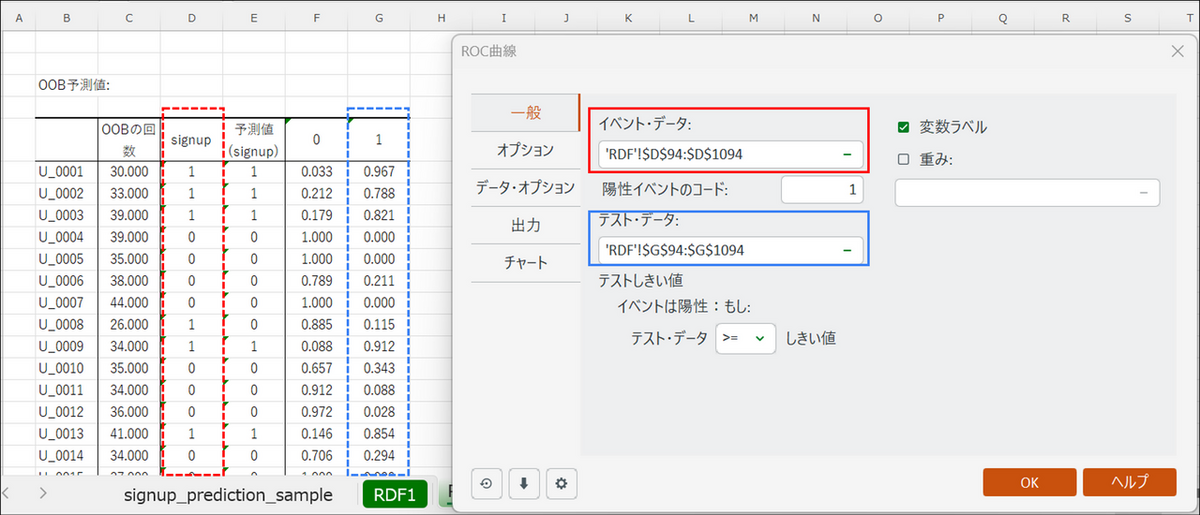This screenshot has width=1200, height=515.
Task: Enable the 重み checkbox
Action: tap(904, 158)
